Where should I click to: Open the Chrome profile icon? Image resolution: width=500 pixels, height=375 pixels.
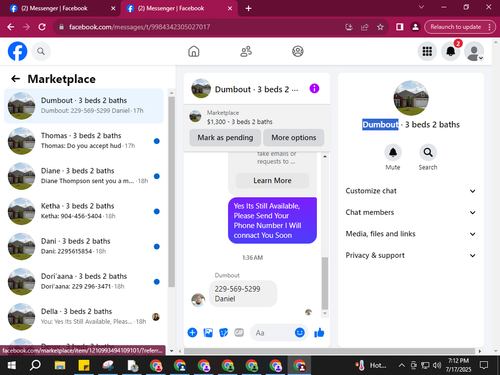coord(415,27)
